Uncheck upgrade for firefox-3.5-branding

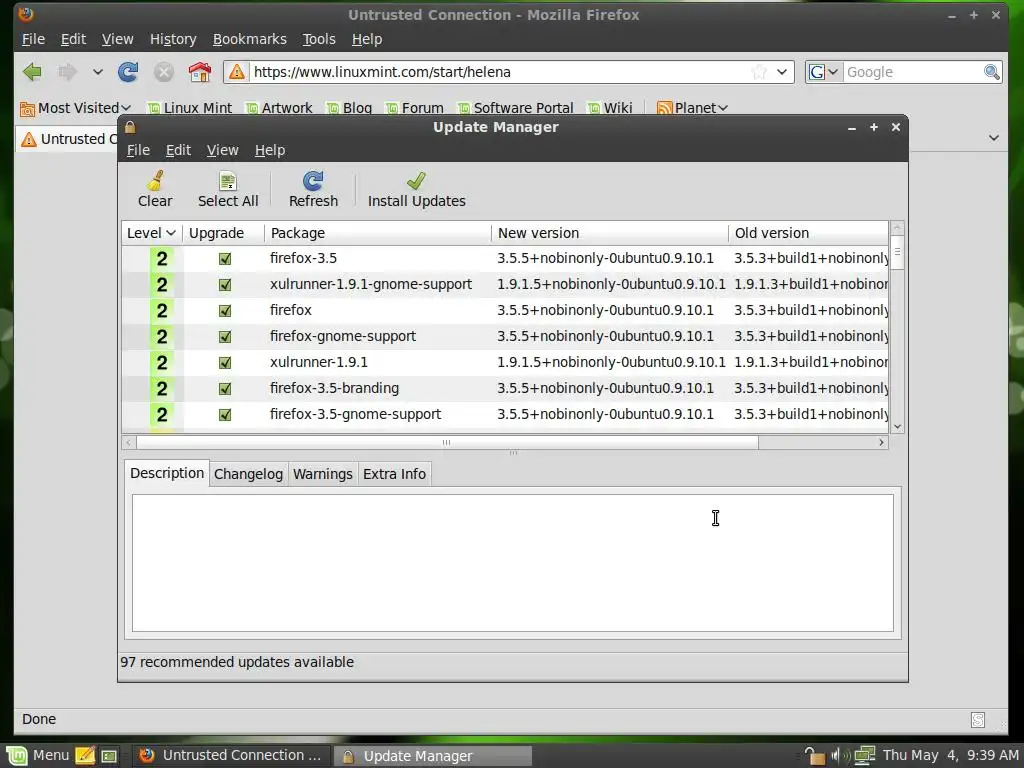225,389
